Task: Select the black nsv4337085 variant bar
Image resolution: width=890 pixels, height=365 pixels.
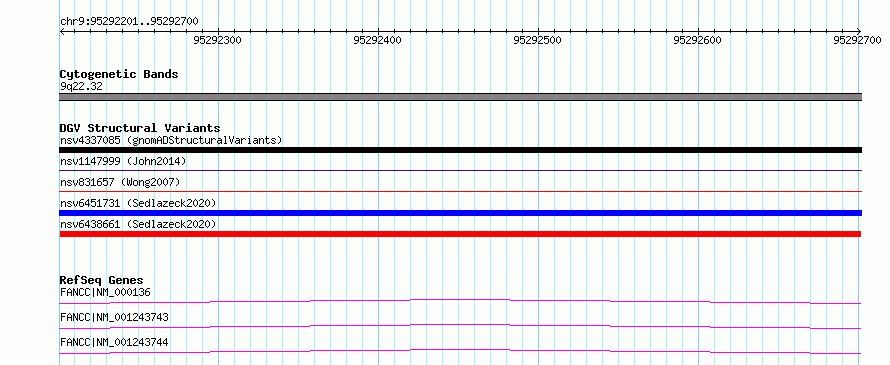Action: click(460, 150)
